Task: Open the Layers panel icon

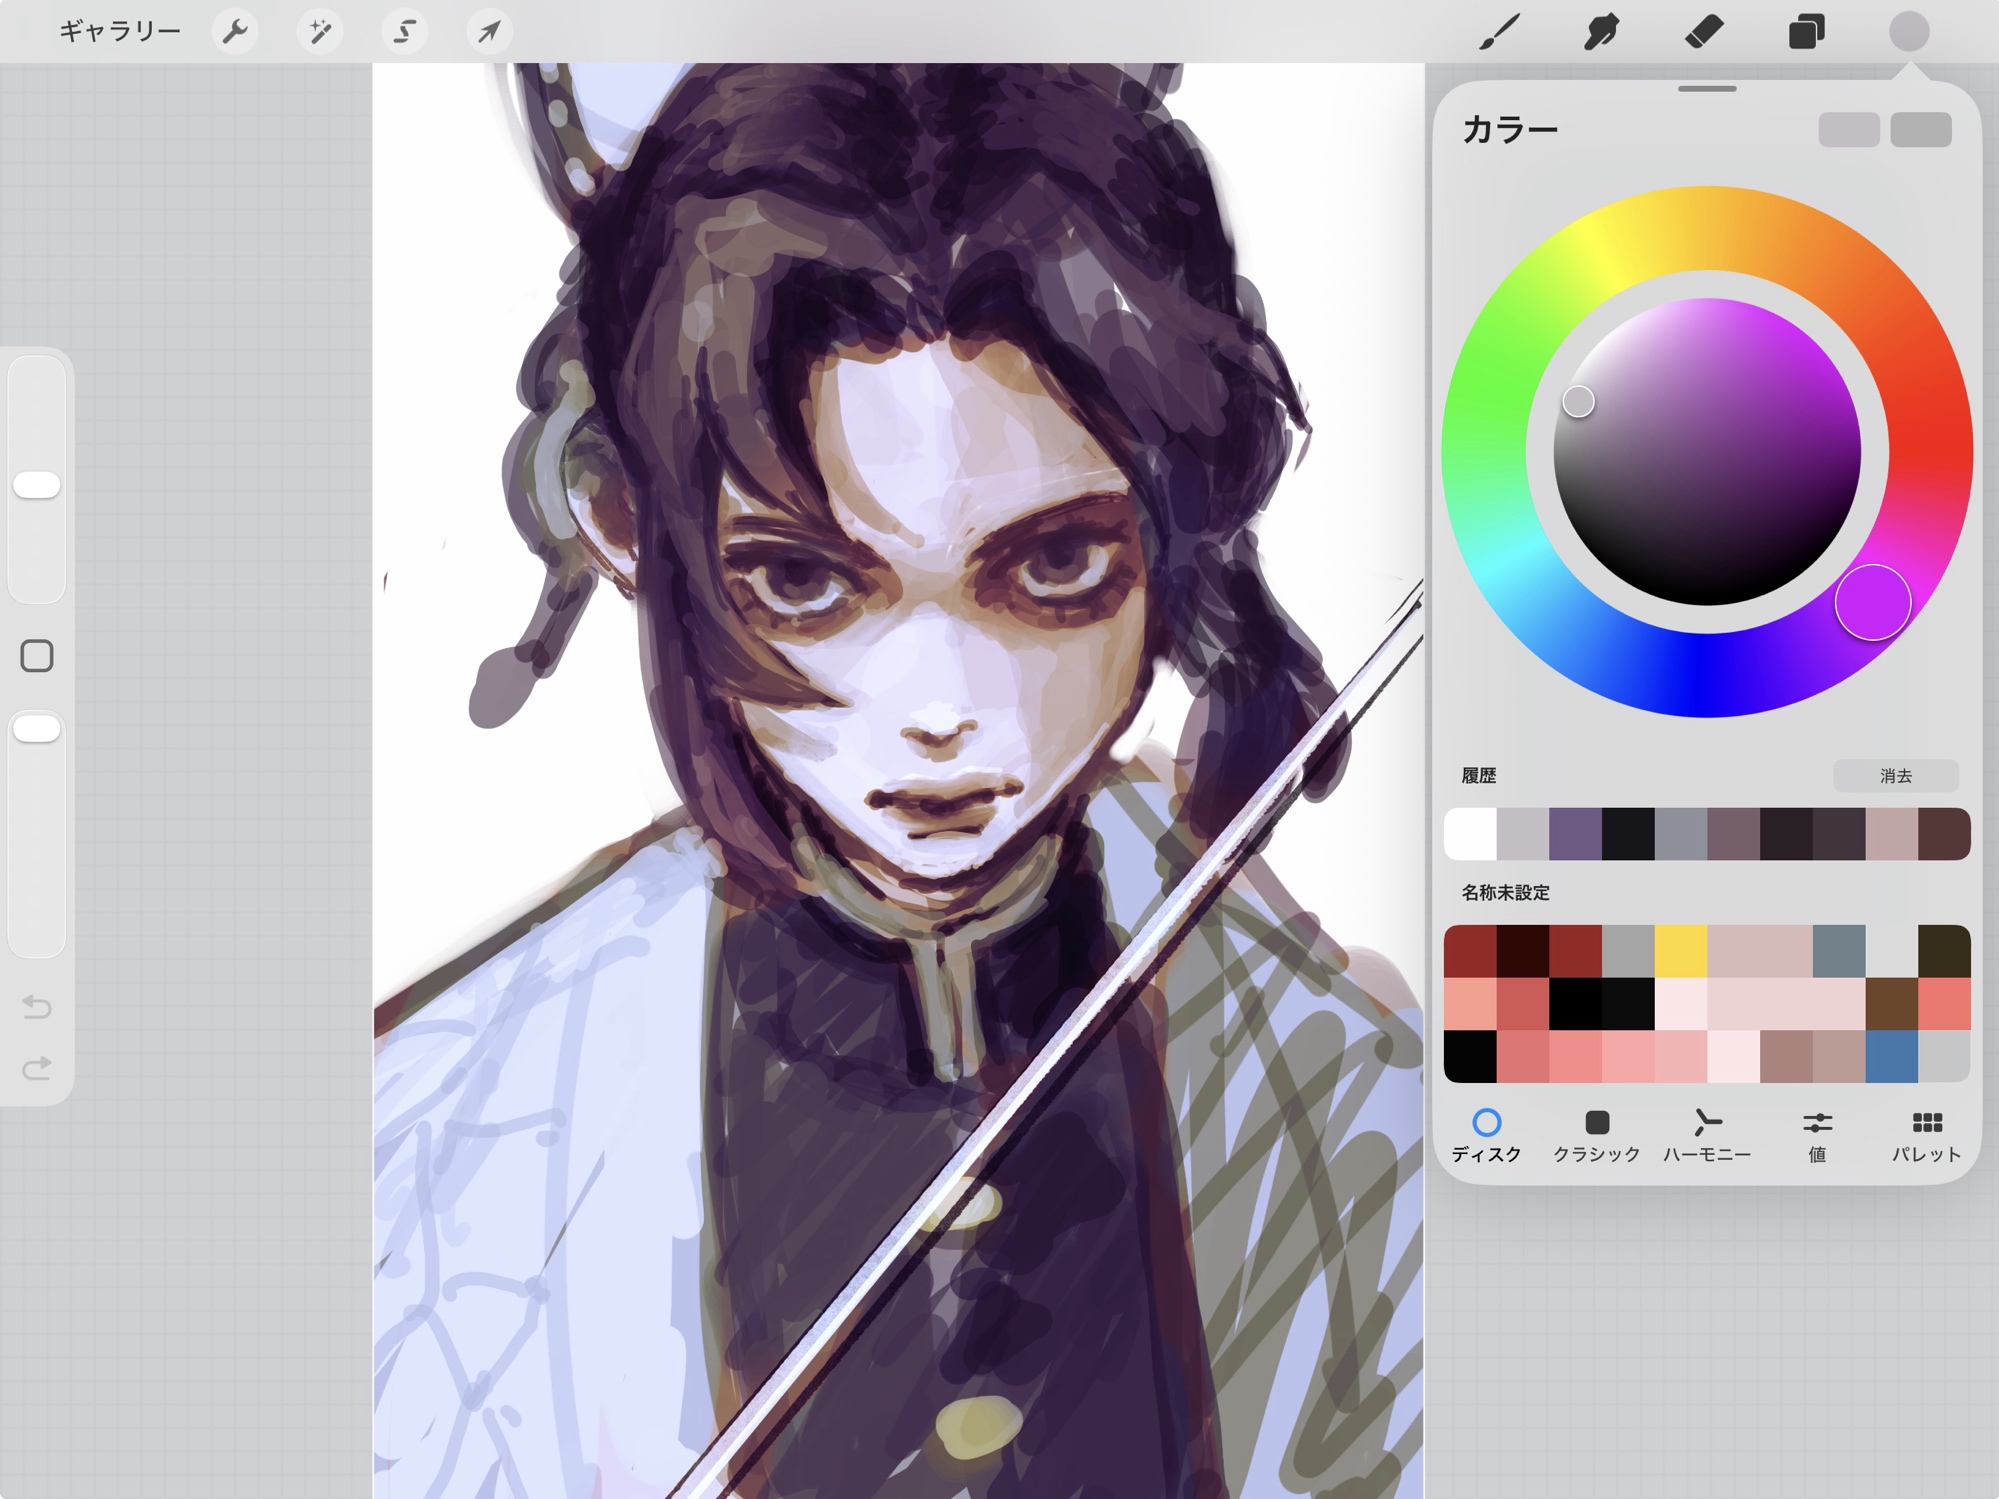Action: [x=1806, y=32]
